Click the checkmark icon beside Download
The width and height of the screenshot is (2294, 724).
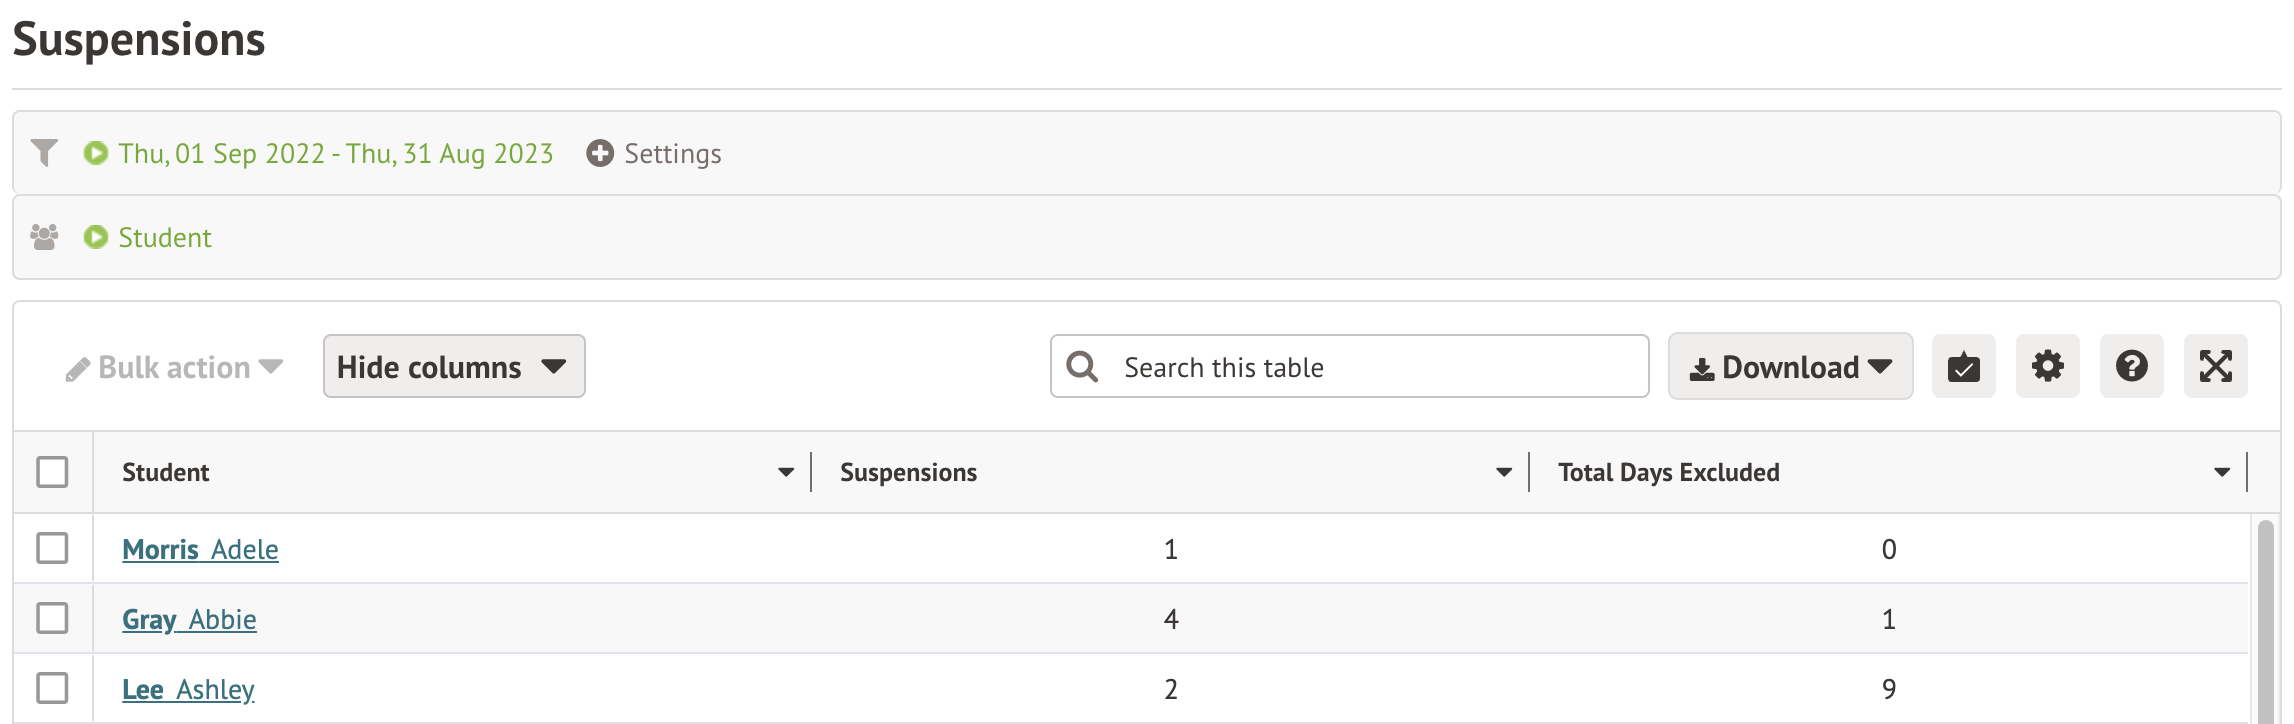1963,366
